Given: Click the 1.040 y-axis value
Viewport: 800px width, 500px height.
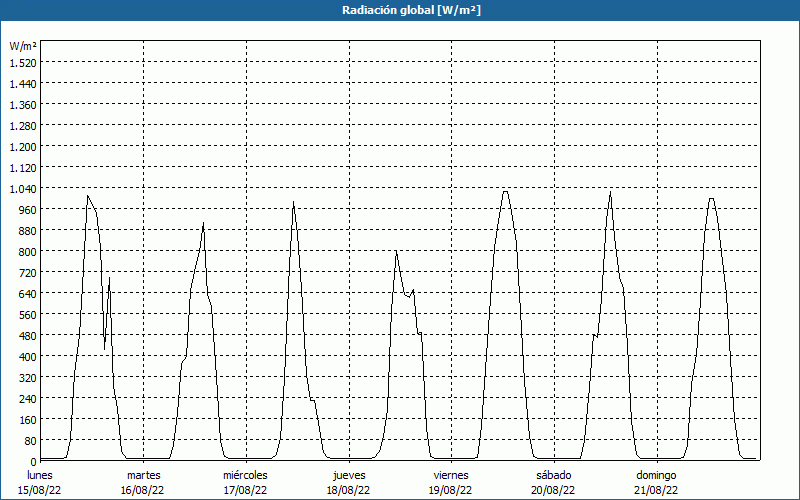Looking at the screenshot, I should [x=23, y=188].
